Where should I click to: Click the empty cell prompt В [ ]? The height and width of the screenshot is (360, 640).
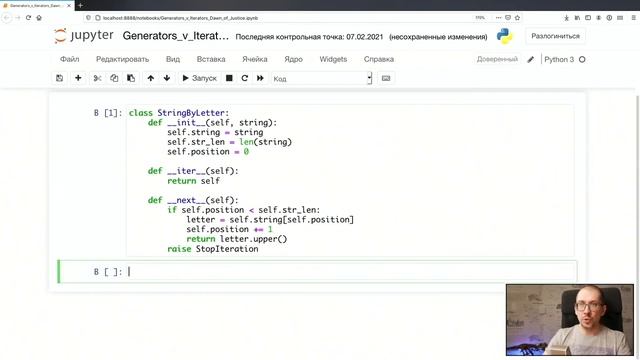[108, 272]
